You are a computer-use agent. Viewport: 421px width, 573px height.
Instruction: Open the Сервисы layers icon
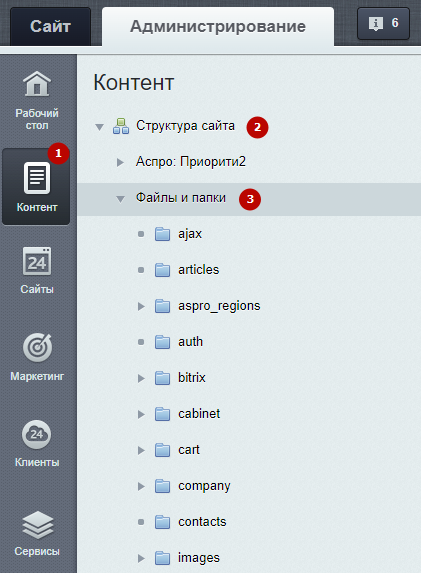click(x=37, y=525)
